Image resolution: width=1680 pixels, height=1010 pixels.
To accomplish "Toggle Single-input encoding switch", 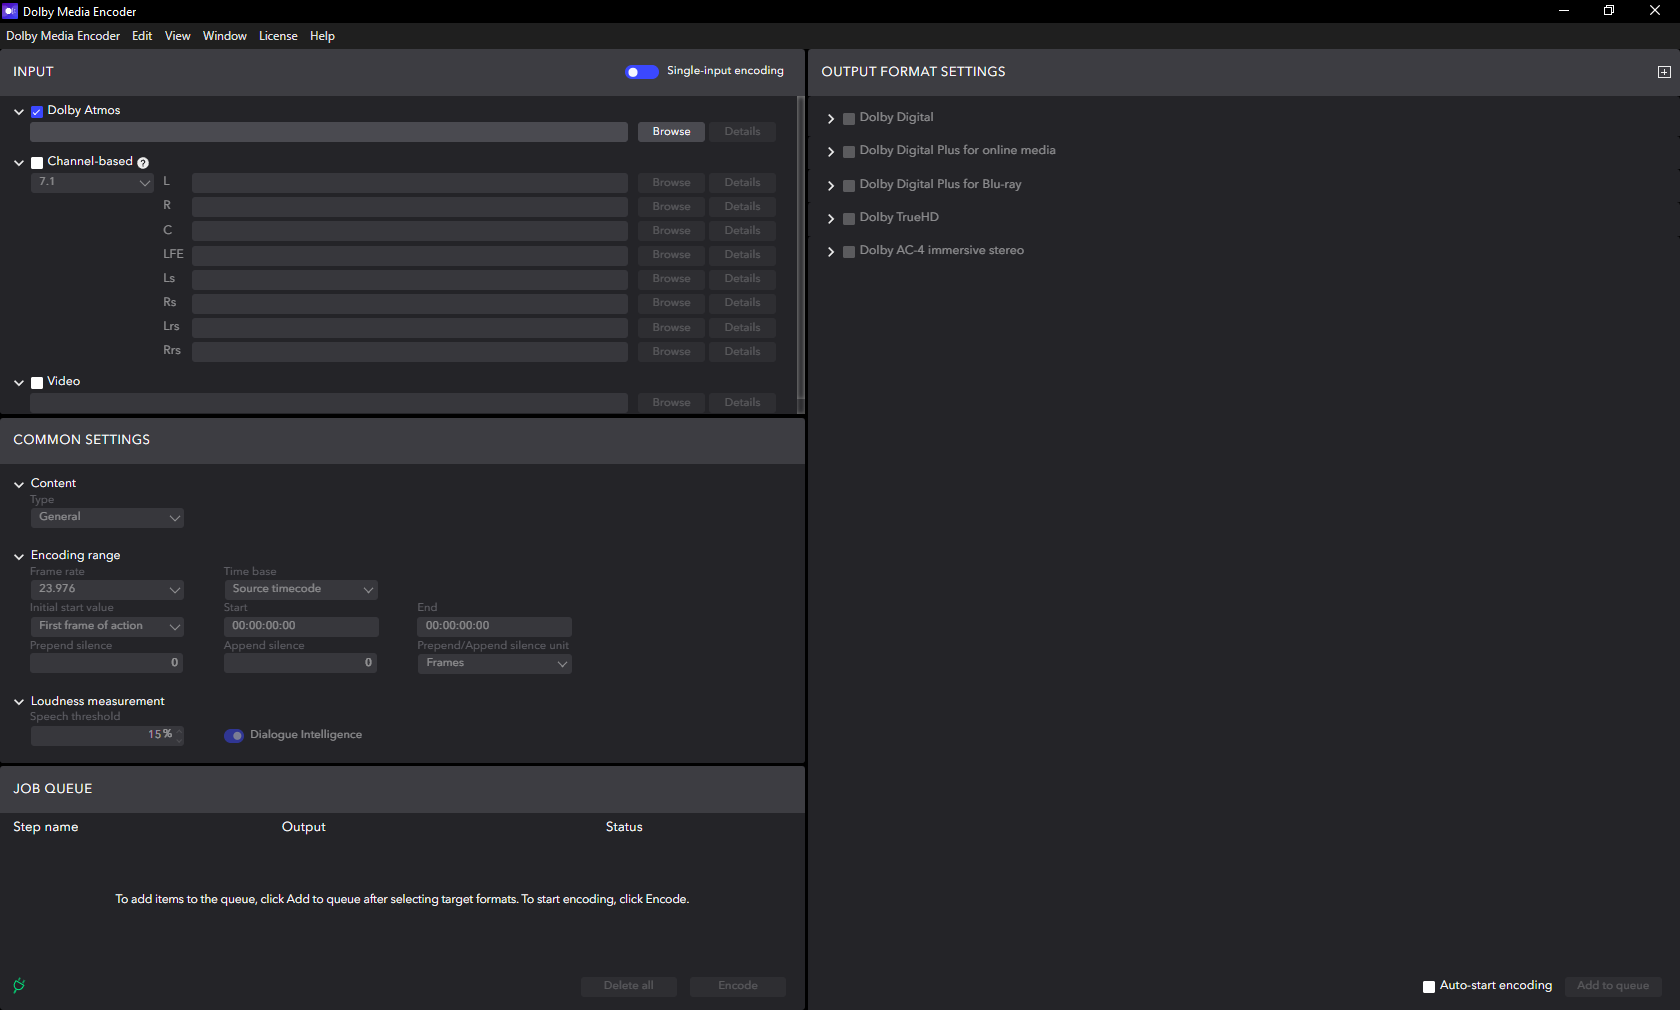I will click(x=641, y=72).
